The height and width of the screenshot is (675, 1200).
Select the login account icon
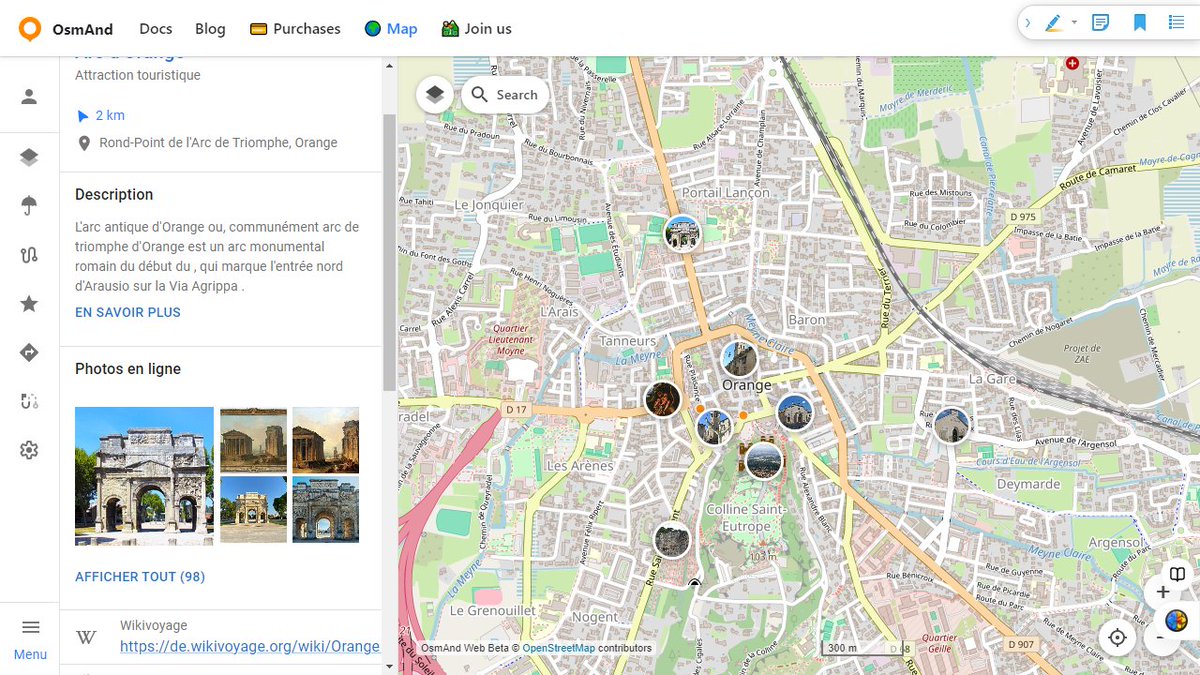29,96
